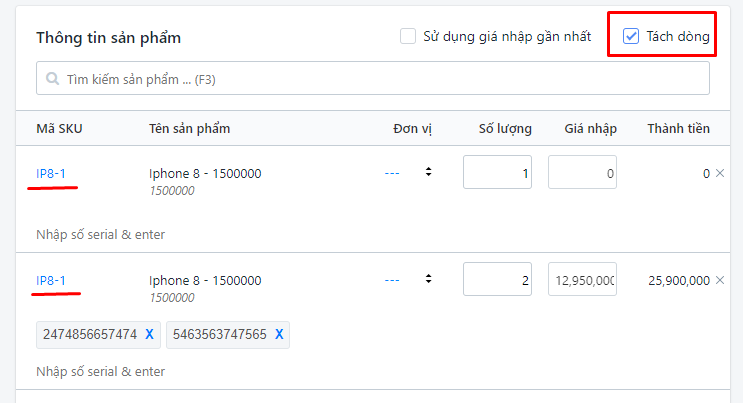The width and height of the screenshot is (743, 403).
Task: Remove the first IP8-1 product row
Action: click(720, 173)
